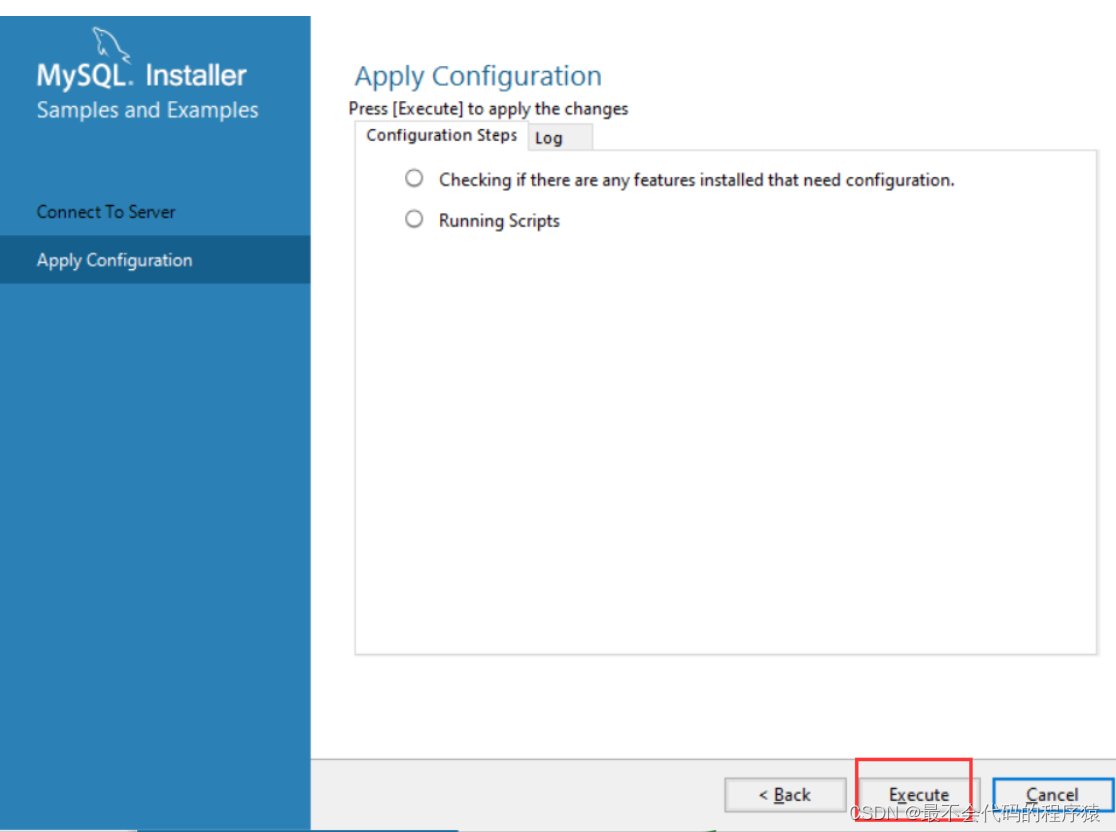The image size is (1116, 832).
Task: Click empty area of the configuration steps panel
Action: coord(725,450)
